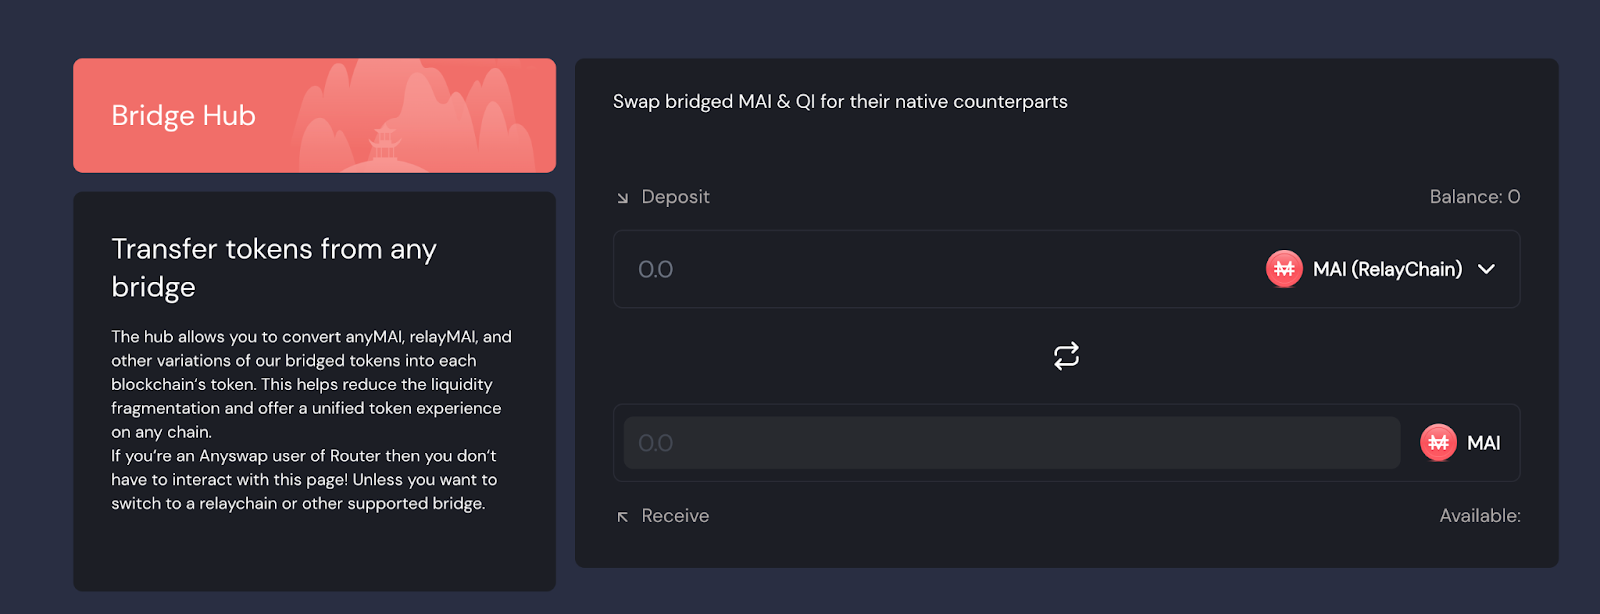Image resolution: width=1600 pixels, height=614 pixels.
Task: Click the Receive label text
Action: coord(675,516)
